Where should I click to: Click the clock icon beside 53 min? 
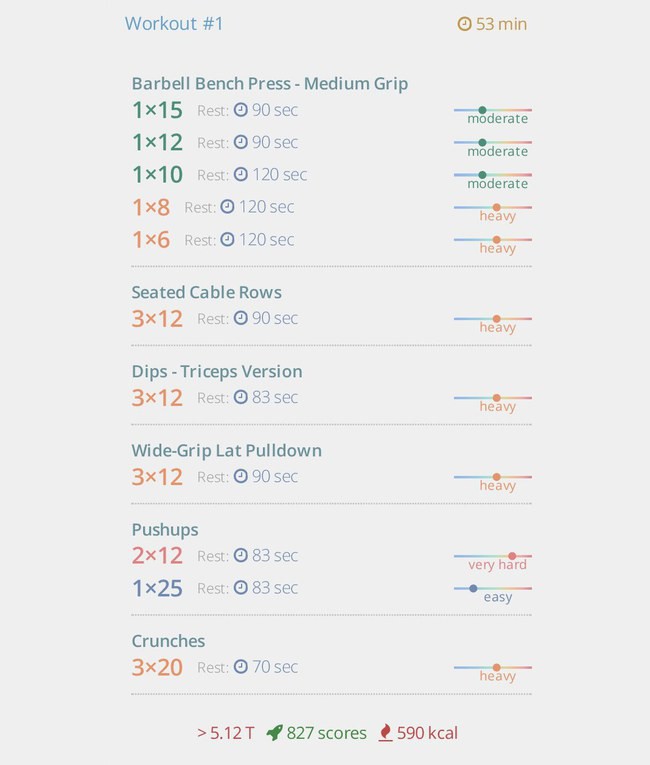coord(464,24)
